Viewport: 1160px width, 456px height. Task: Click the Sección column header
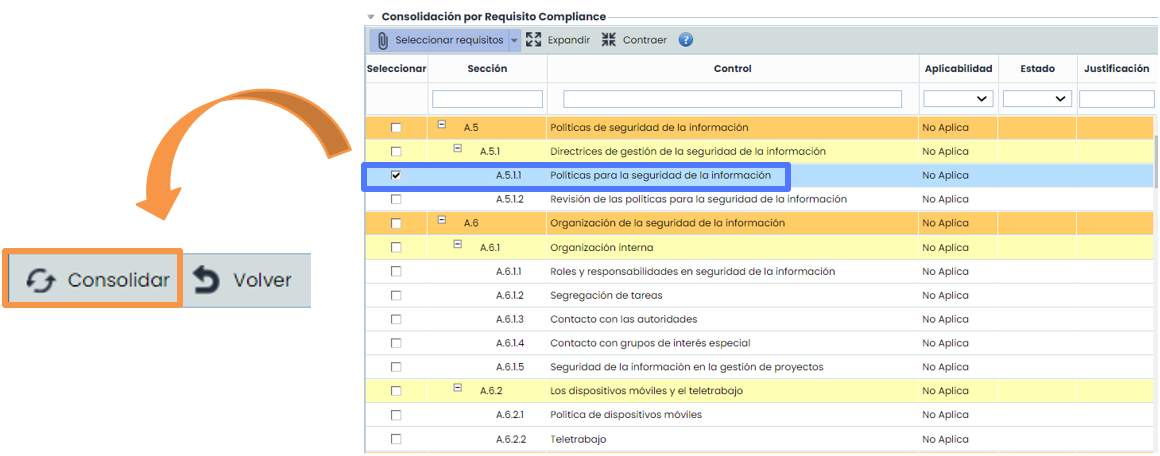pos(488,69)
